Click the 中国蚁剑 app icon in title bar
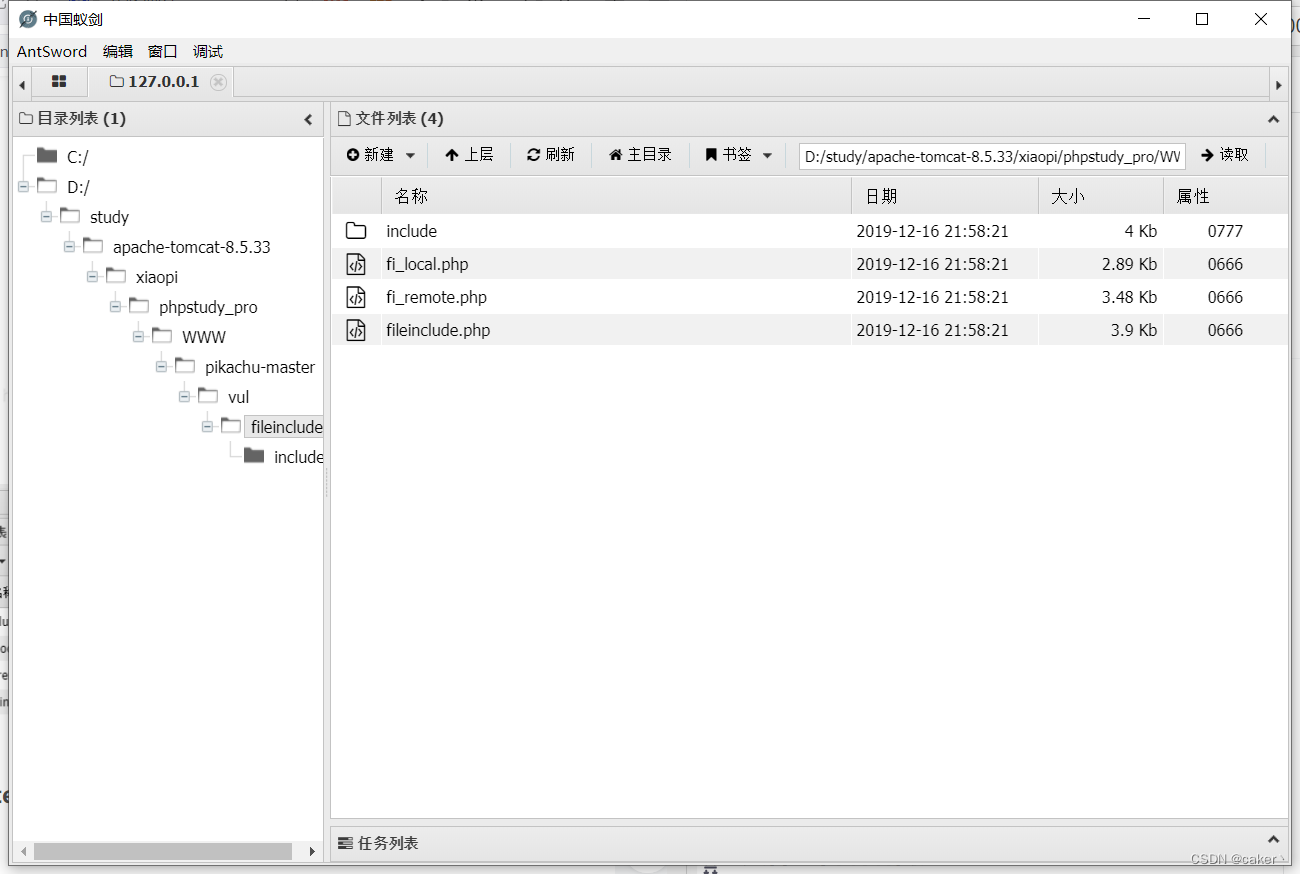Screen dimensions: 1300x874 click(x=28, y=19)
